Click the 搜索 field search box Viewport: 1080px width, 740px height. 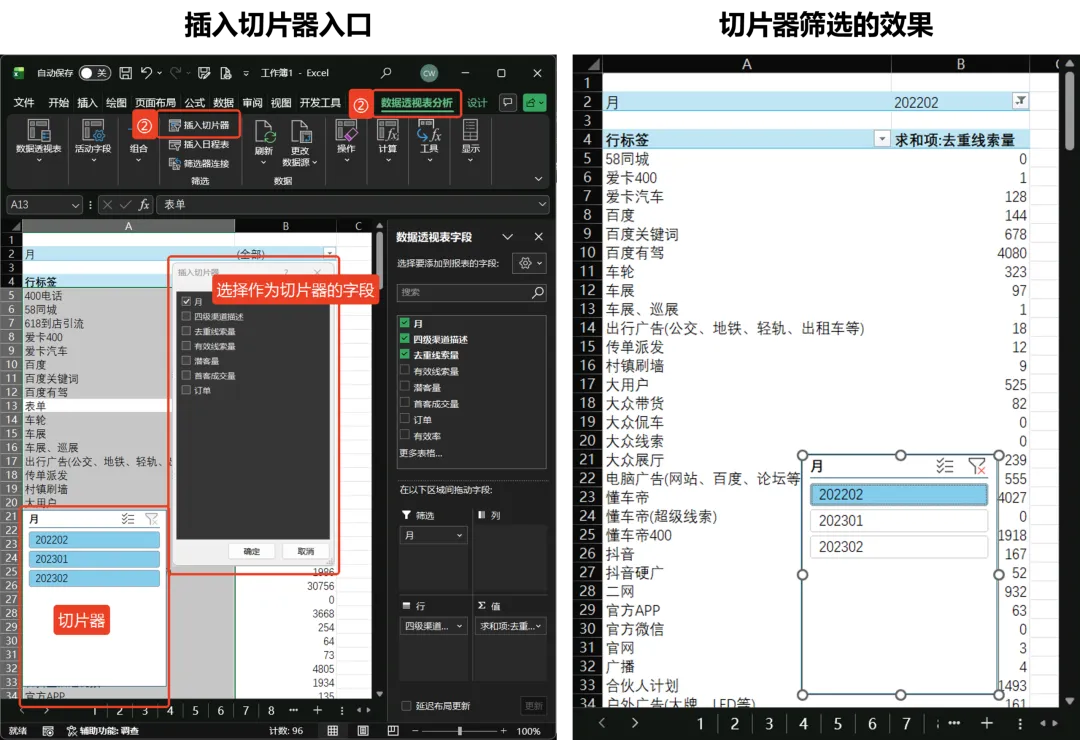(472, 293)
